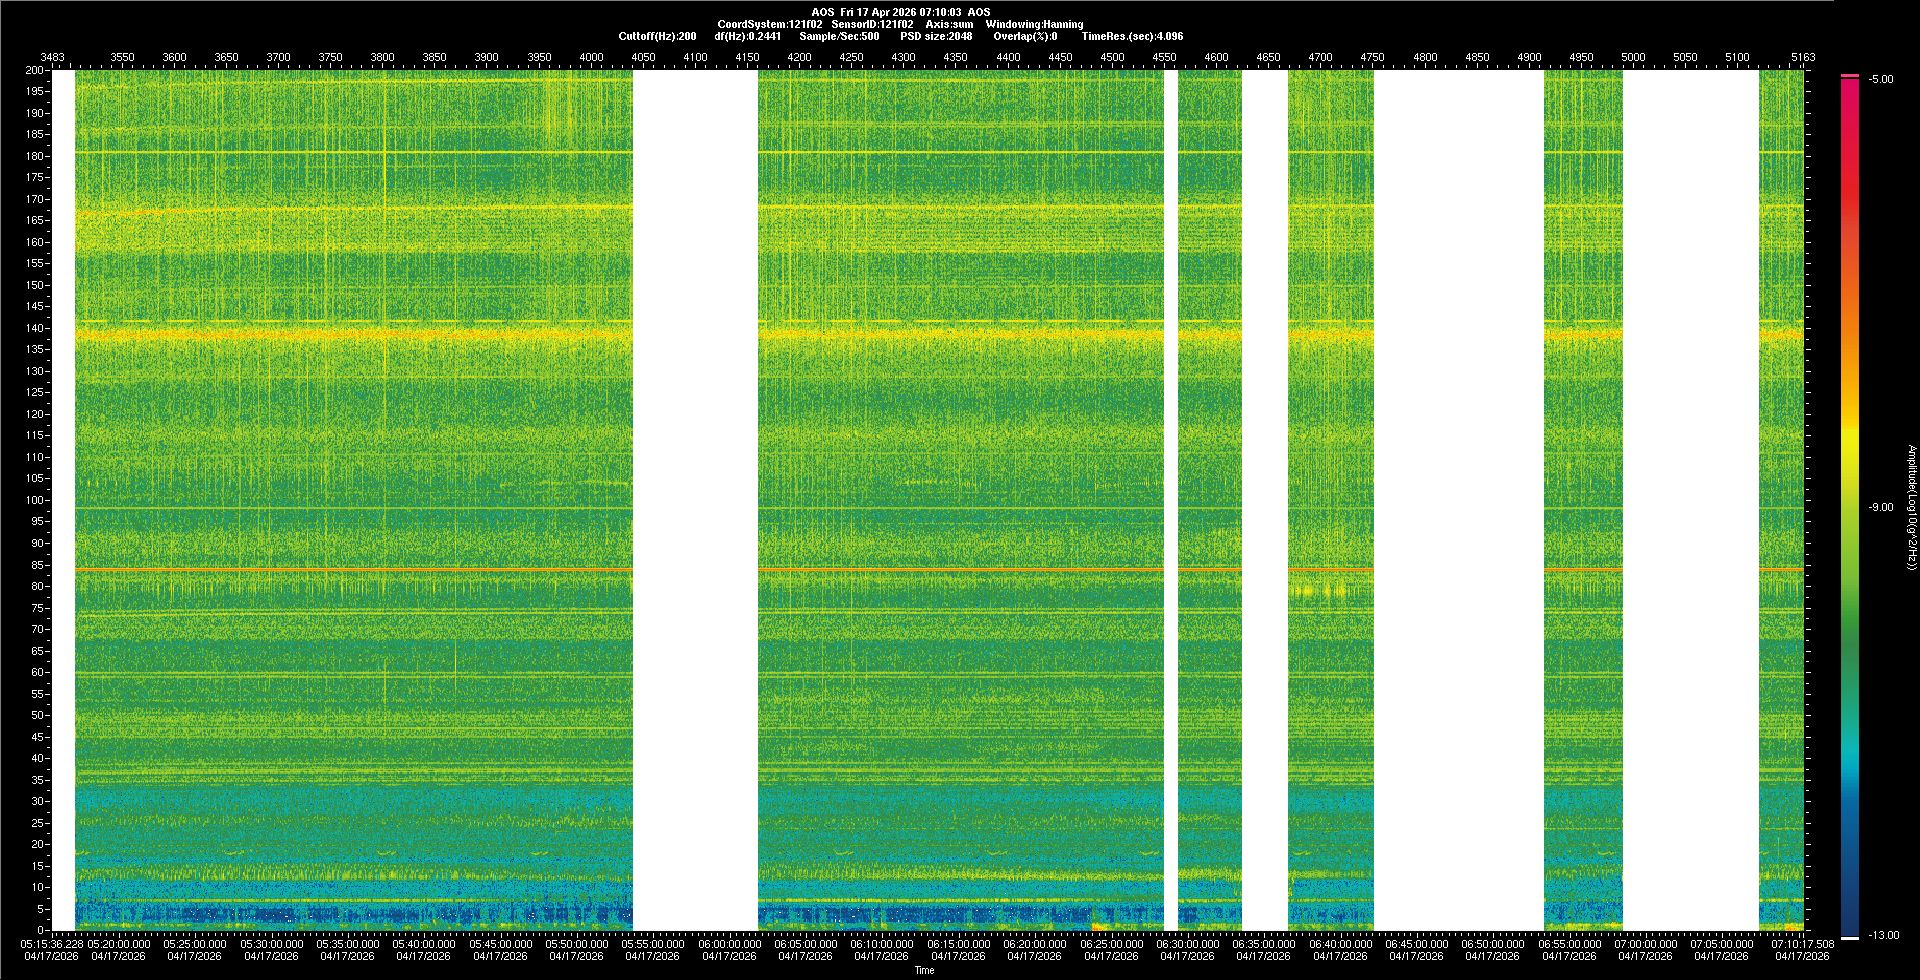The height and width of the screenshot is (980, 1920).
Task: Select the TimeRes.(sec):4.096 header text
Action: pos(1132,36)
